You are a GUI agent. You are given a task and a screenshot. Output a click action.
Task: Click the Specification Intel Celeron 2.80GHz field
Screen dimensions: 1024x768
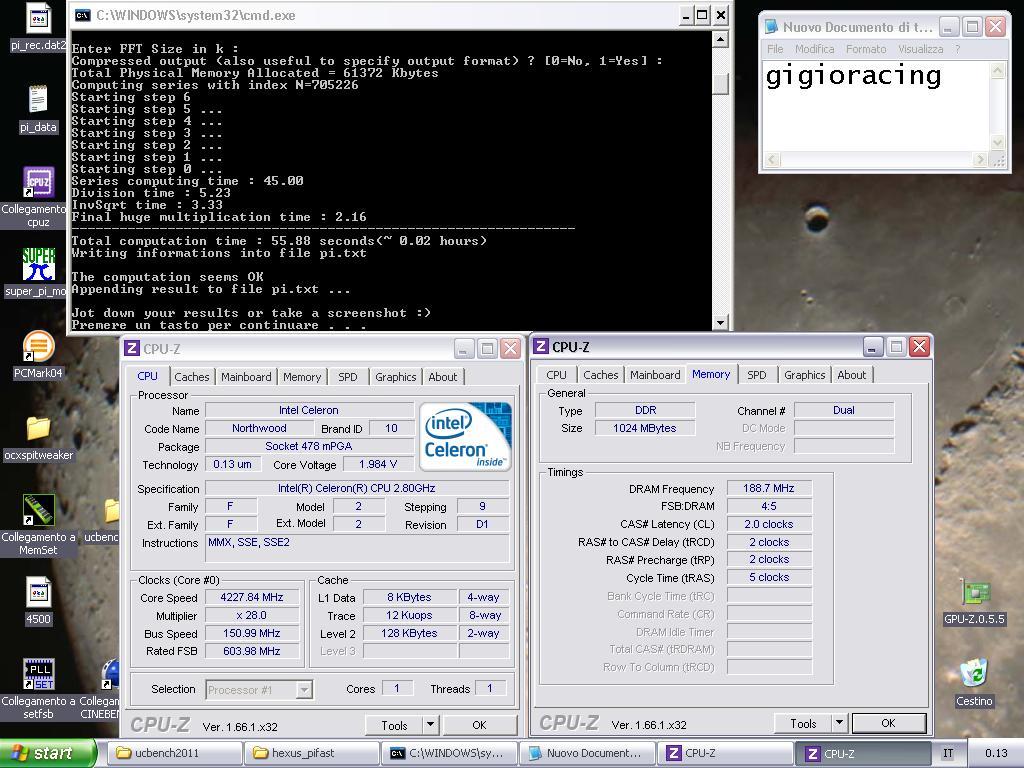[x=357, y=488]
